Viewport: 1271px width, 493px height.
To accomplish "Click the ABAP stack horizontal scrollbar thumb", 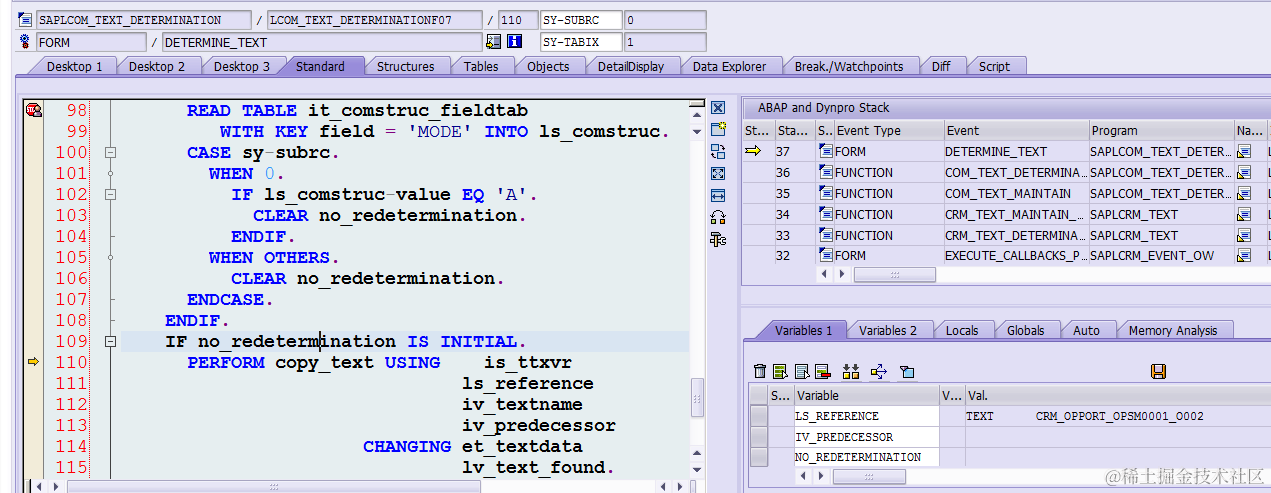I will [894, 274].
